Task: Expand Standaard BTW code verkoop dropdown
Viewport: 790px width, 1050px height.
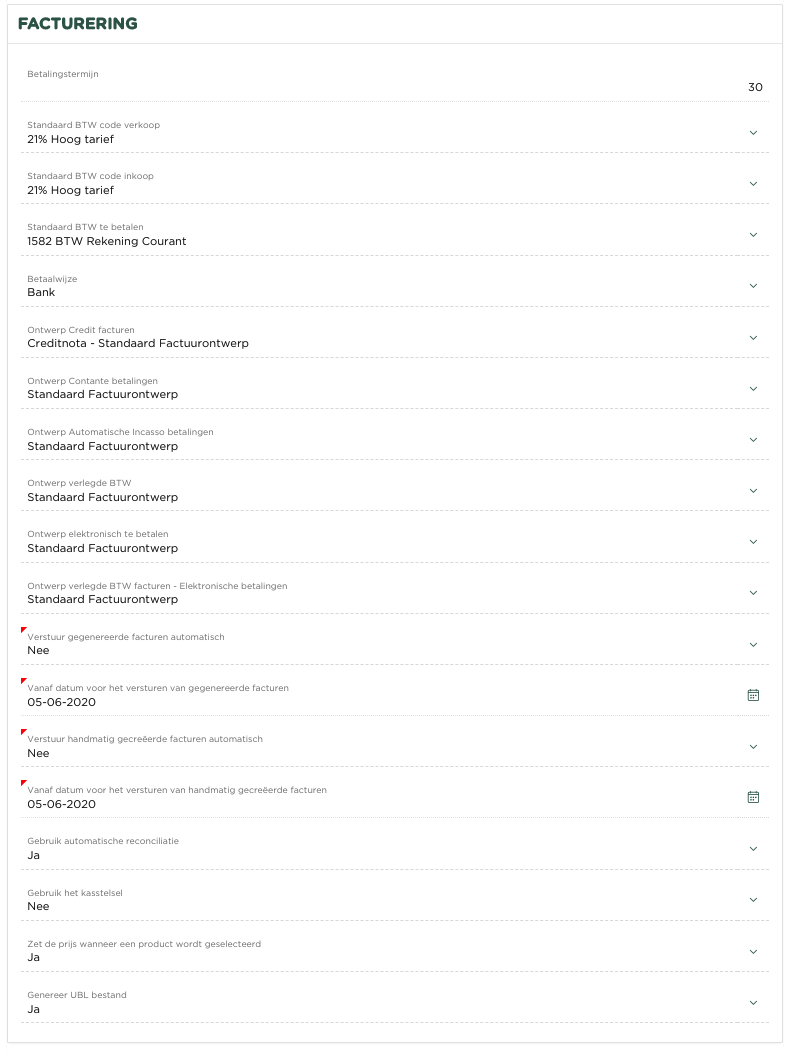Action: (753, 133)
